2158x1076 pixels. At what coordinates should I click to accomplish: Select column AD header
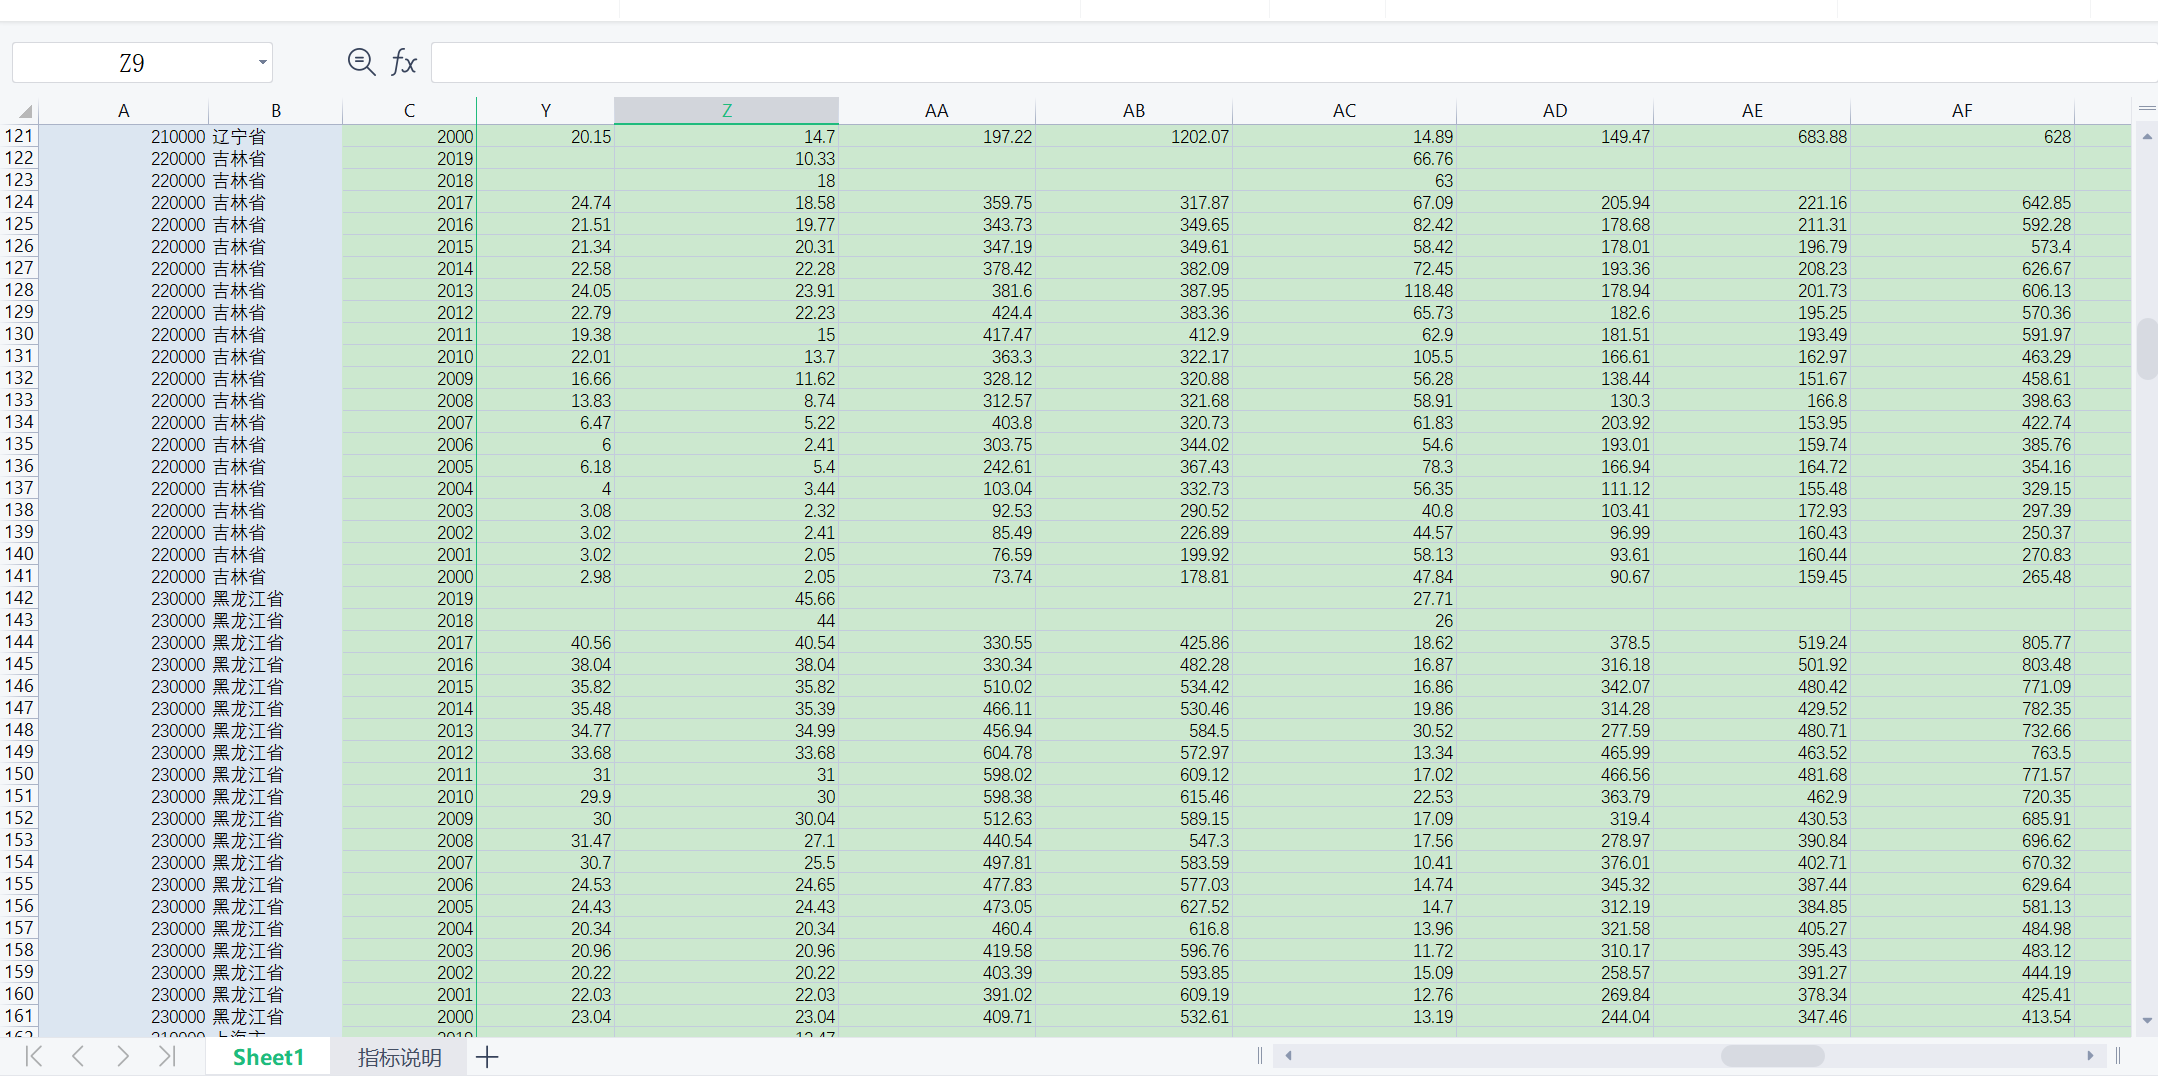point(1555,111)
